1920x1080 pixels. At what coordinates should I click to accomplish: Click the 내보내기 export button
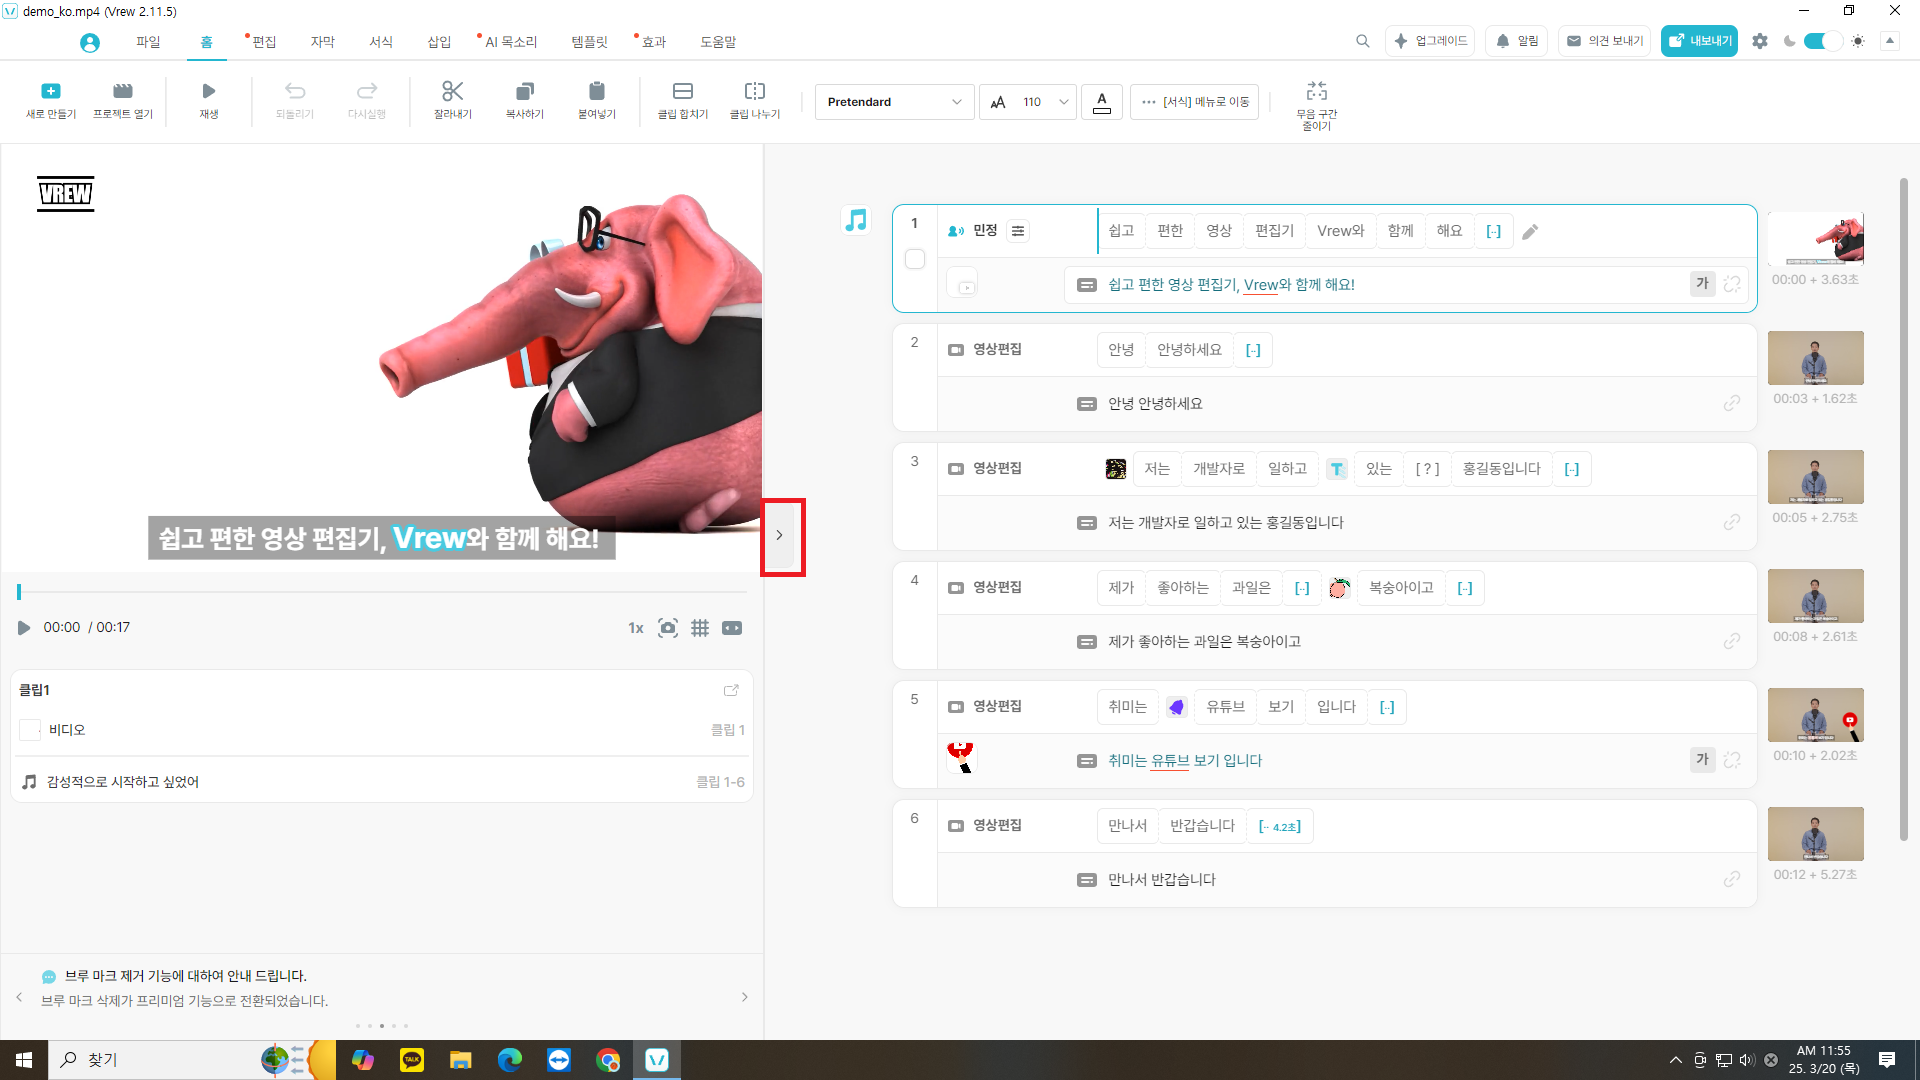click(x=1699, y=41)
